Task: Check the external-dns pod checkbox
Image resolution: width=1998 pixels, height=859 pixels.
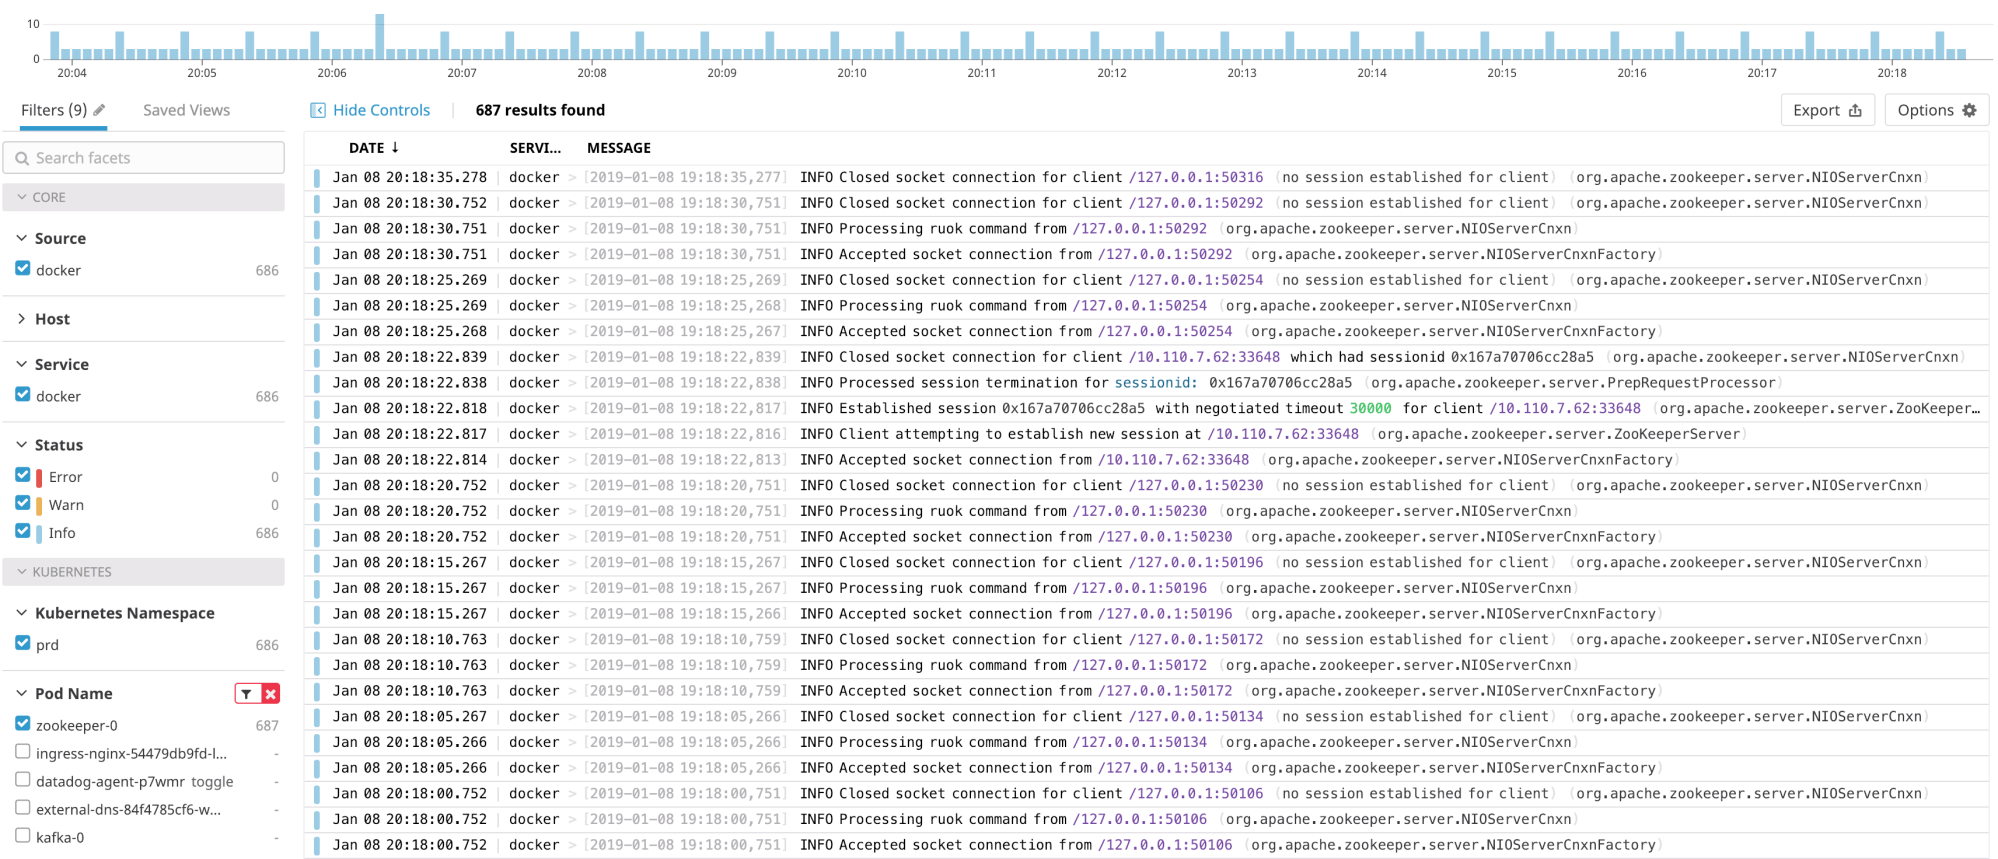Action: pos(23,807)
